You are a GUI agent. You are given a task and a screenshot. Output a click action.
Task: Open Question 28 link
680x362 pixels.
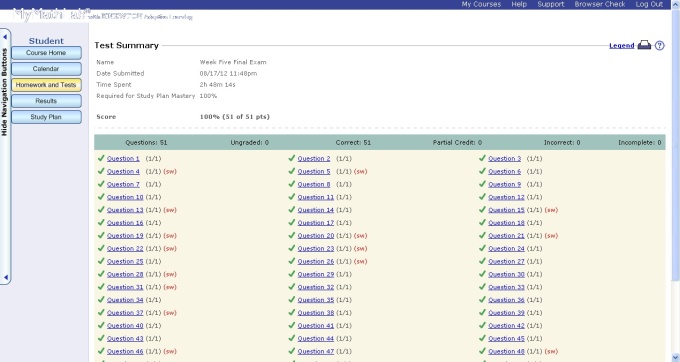125,274
